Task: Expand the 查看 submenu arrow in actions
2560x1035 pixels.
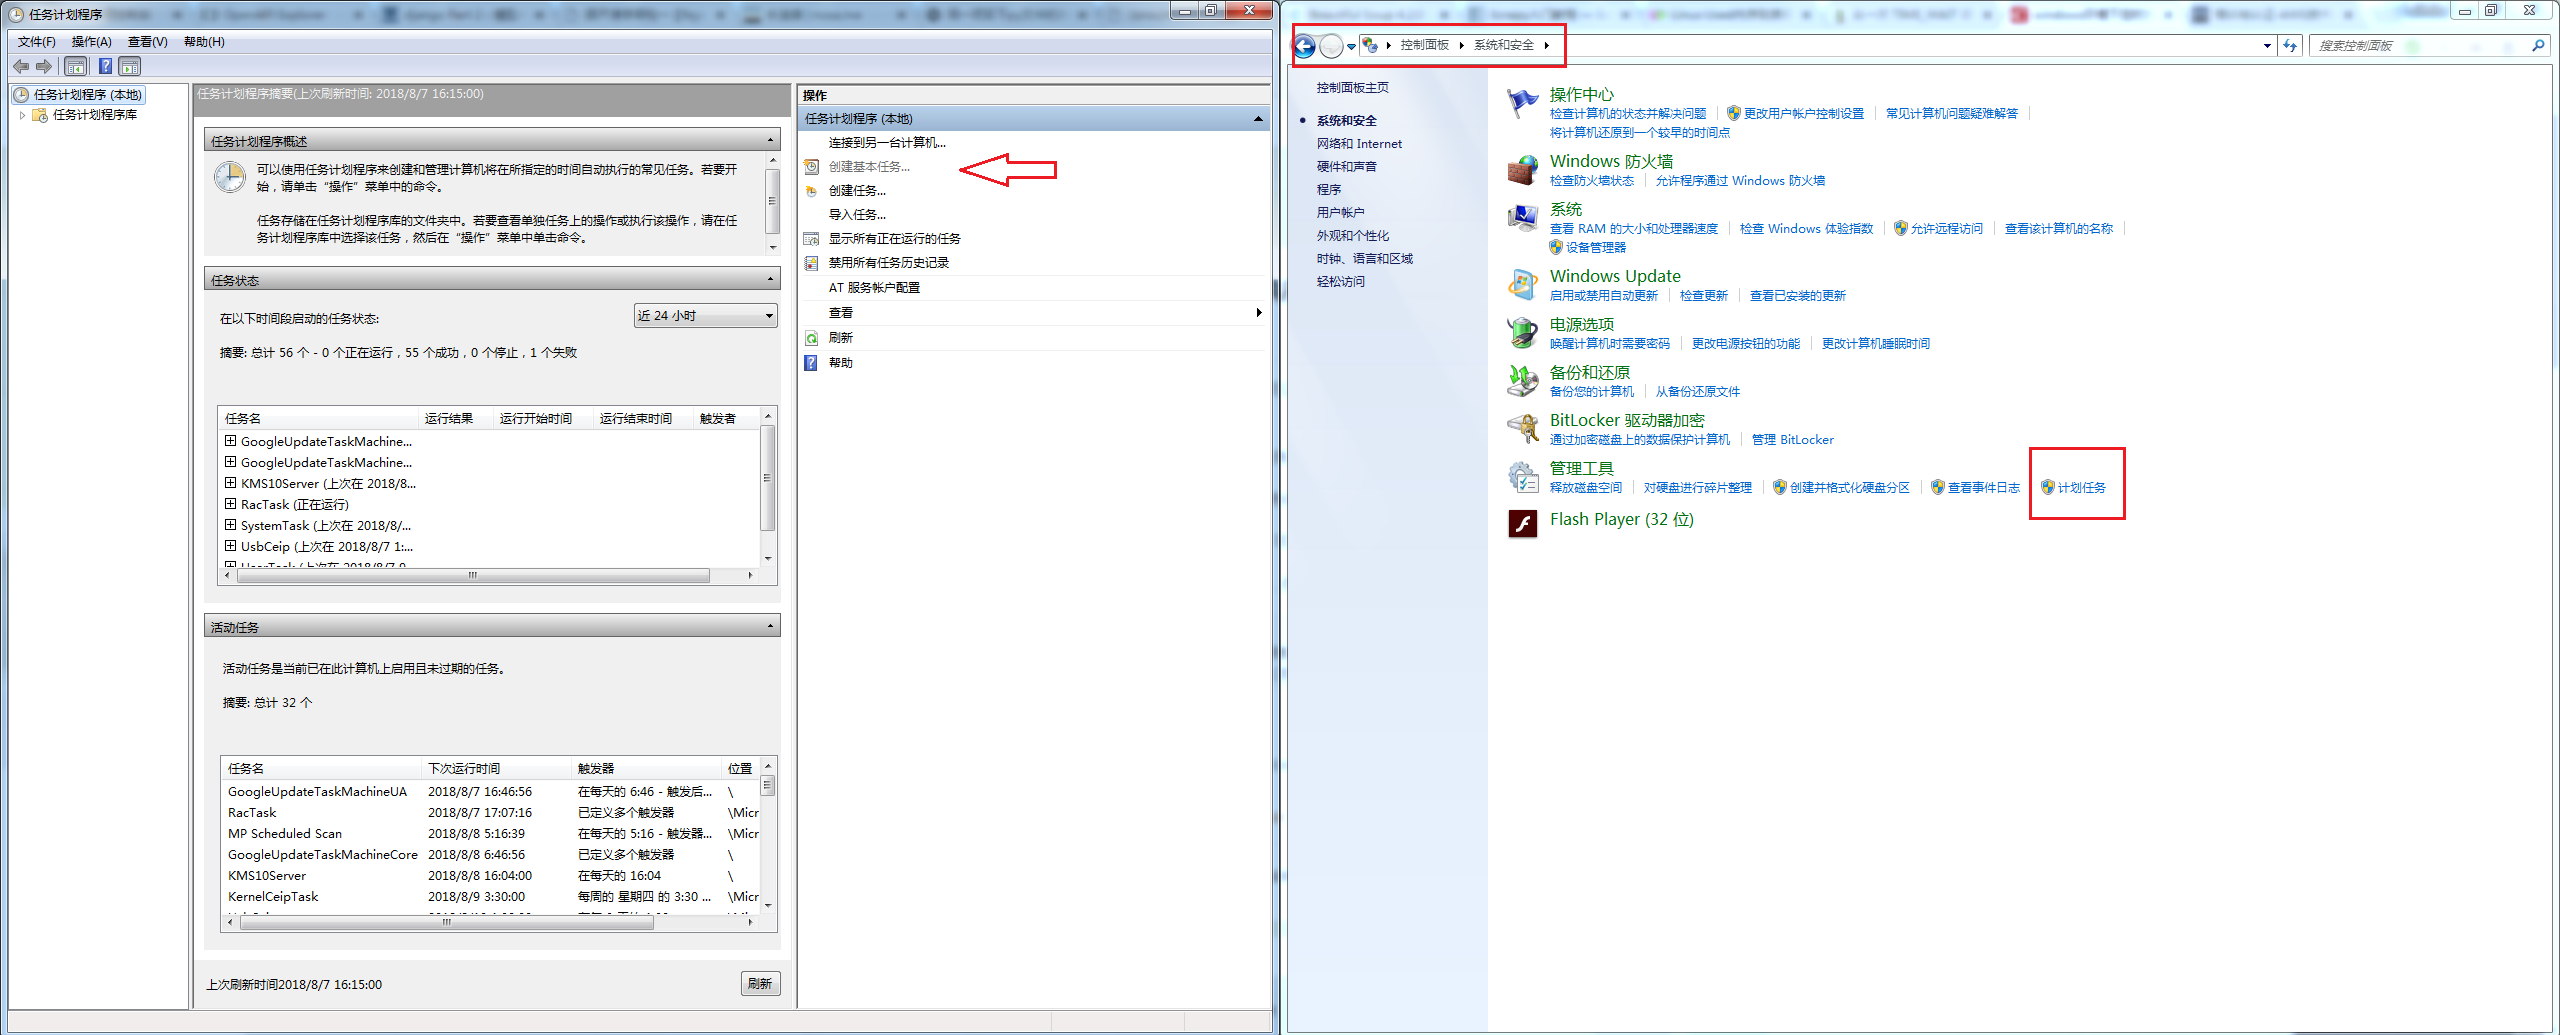Action: point(1258,313)
